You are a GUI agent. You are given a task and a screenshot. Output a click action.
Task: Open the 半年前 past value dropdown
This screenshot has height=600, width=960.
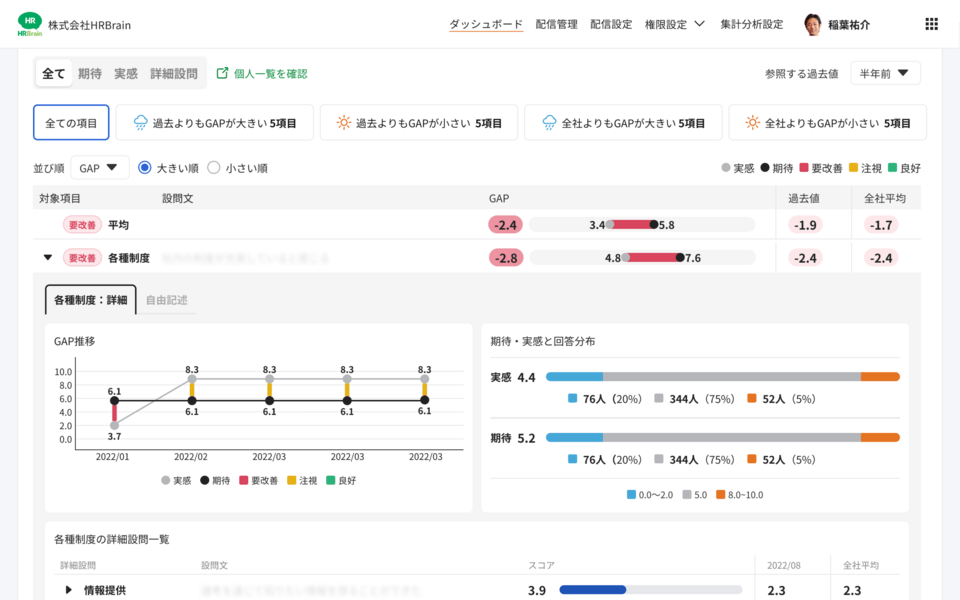pyautogui.click(x=884, y=72)
